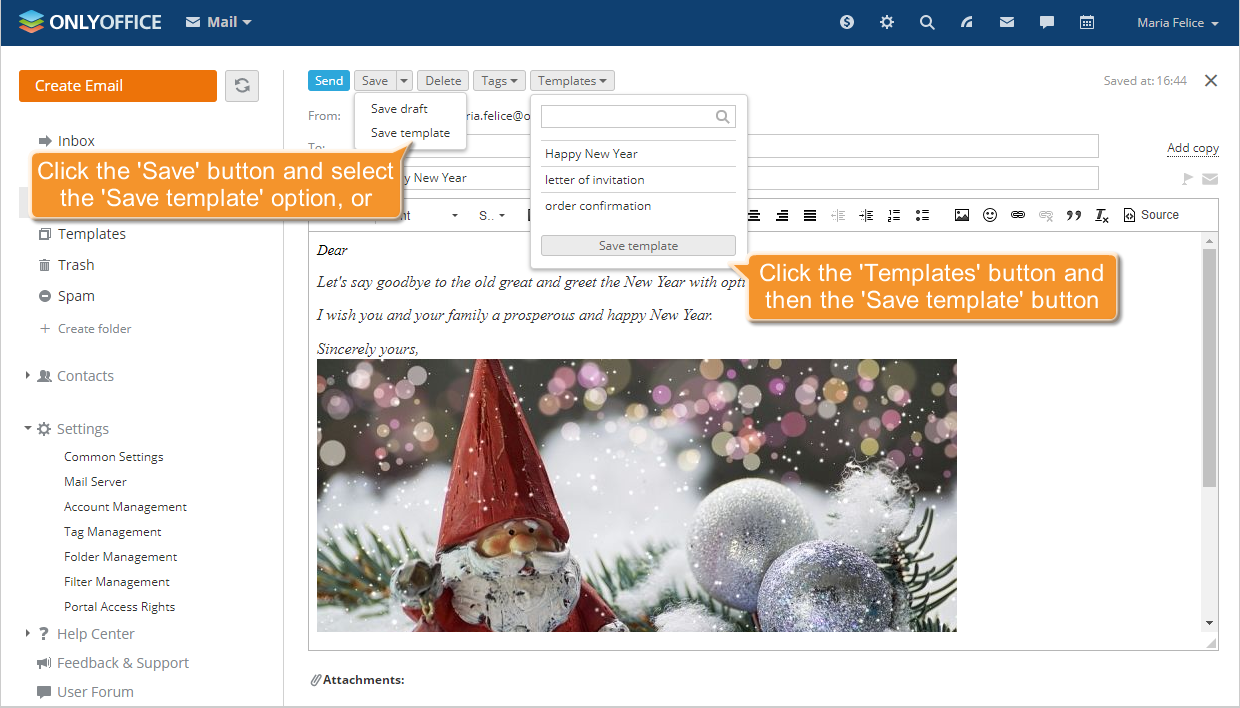
Task: Click the refresh icon beside Create Email
Action: point(242,86)
